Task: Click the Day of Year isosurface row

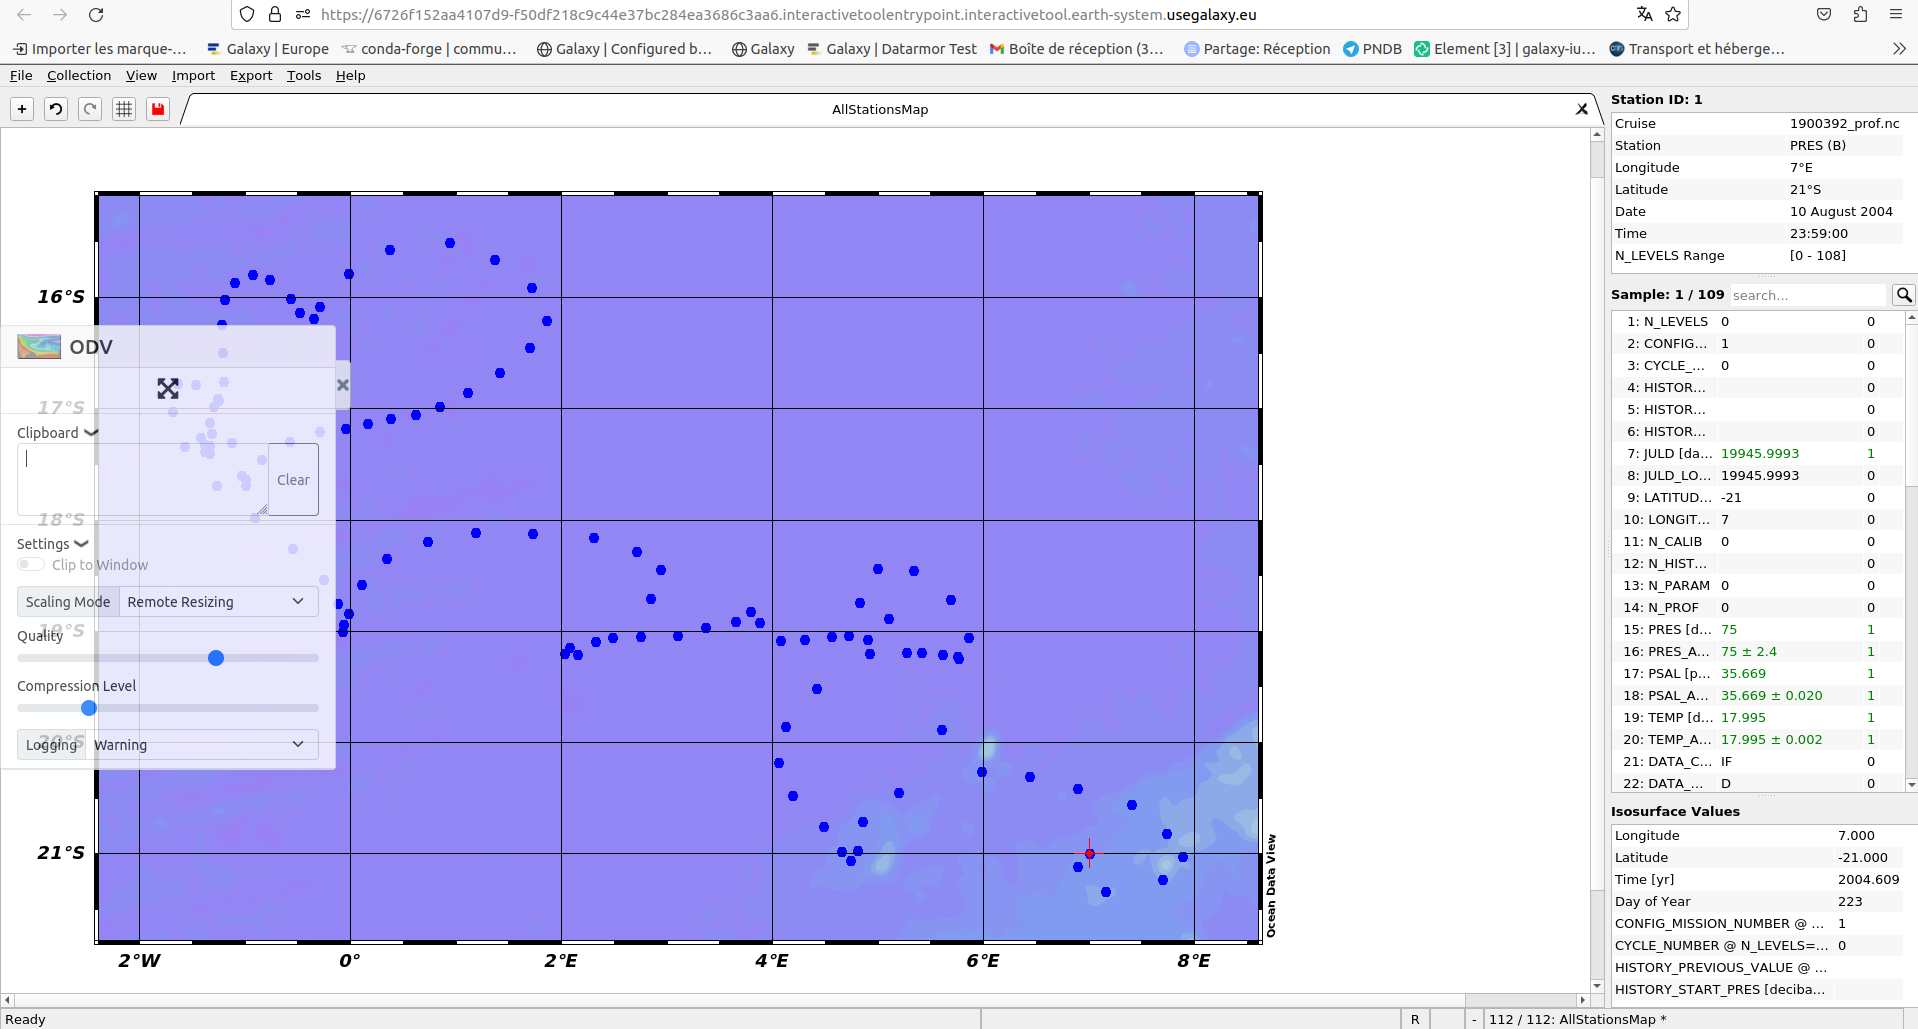Action: click(x=1757, y=902)
